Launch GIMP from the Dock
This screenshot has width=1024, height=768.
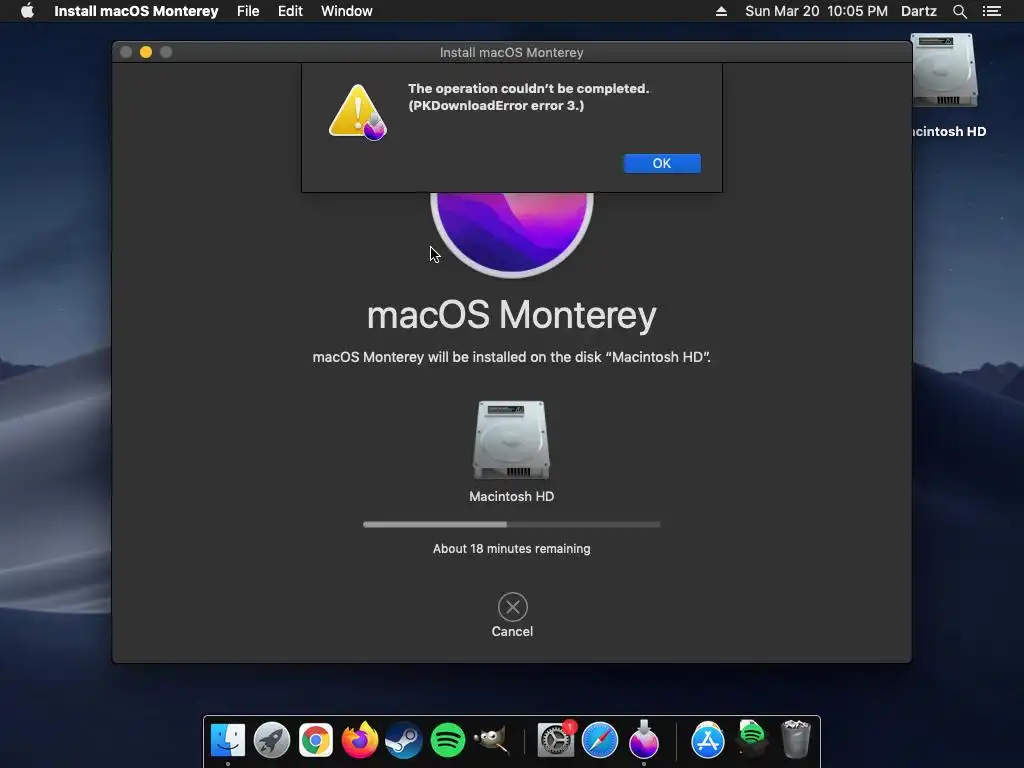(491, 740)
